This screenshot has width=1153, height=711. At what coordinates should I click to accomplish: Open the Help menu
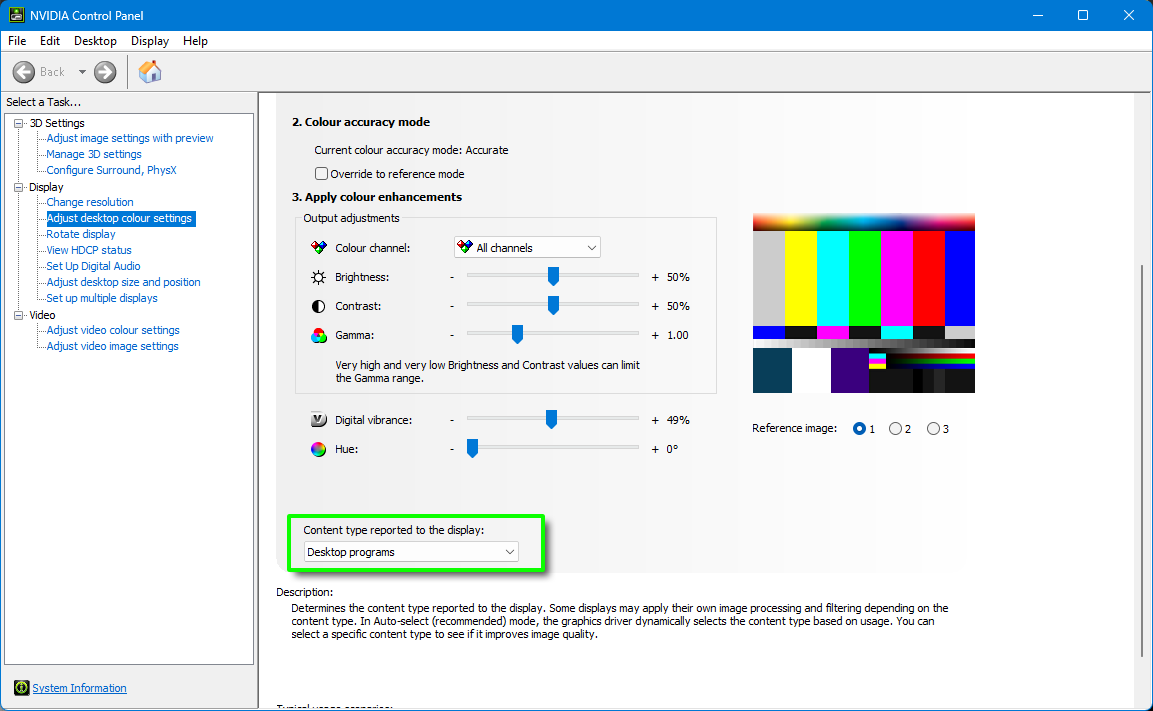tap(196, 41)
